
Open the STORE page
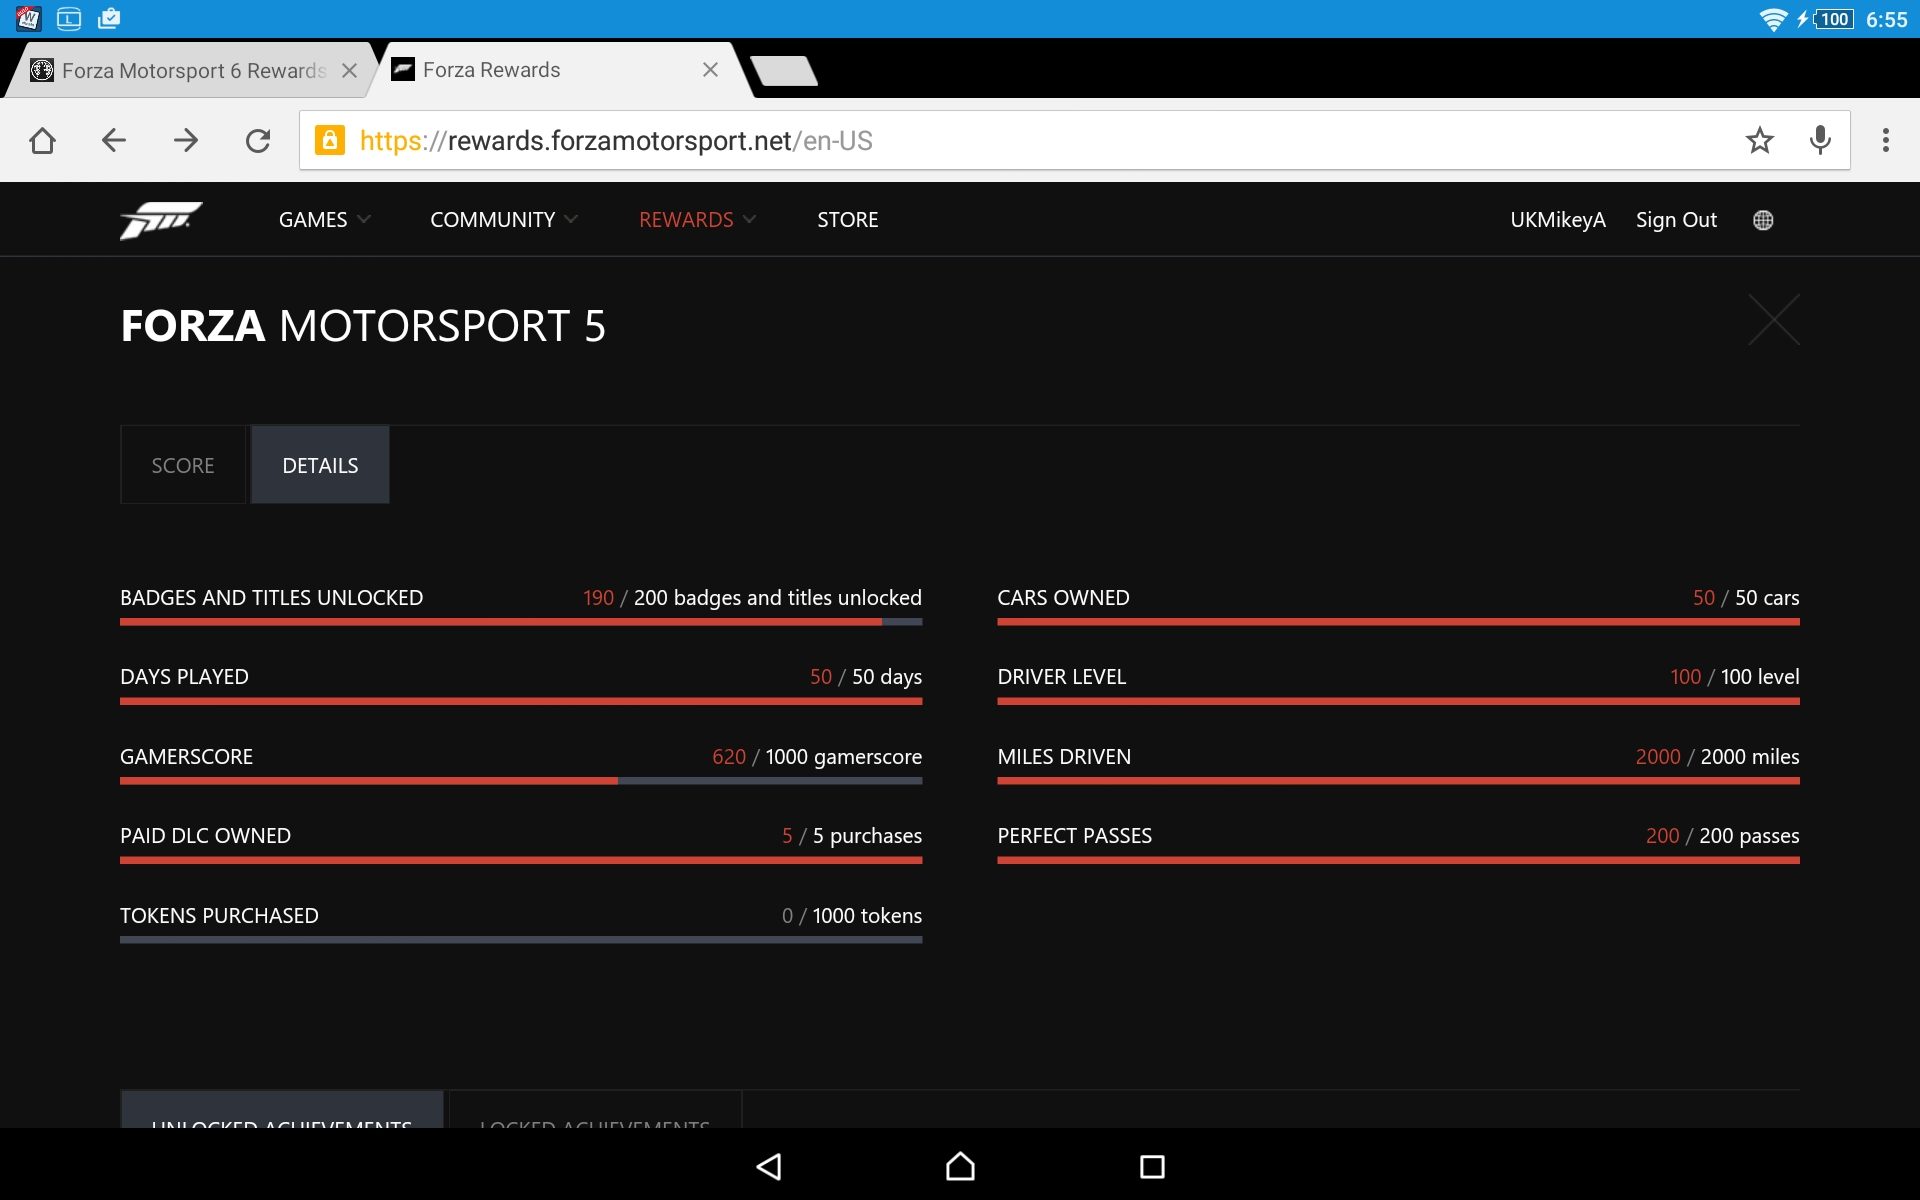click(848, 220)
